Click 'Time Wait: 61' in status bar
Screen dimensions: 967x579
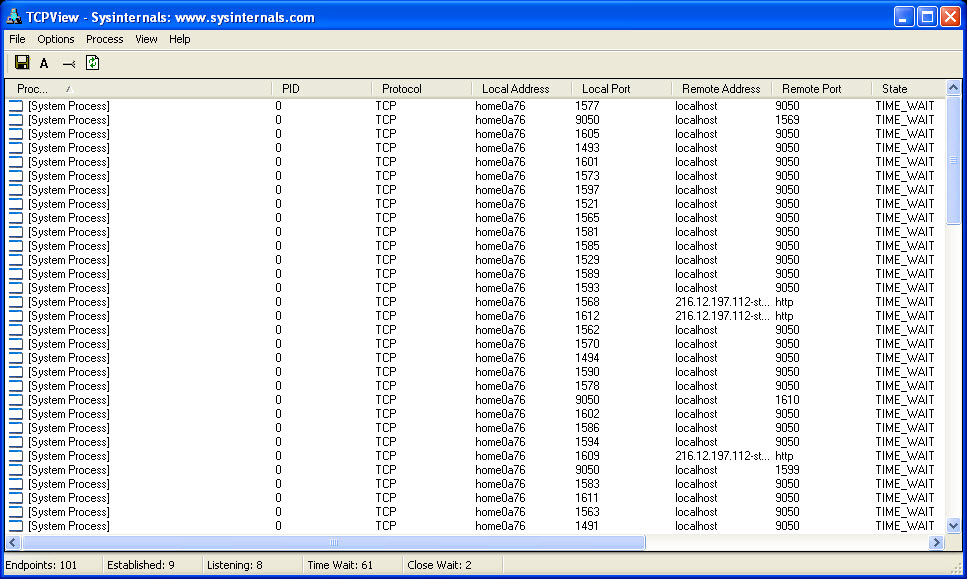tap(340, 565)
